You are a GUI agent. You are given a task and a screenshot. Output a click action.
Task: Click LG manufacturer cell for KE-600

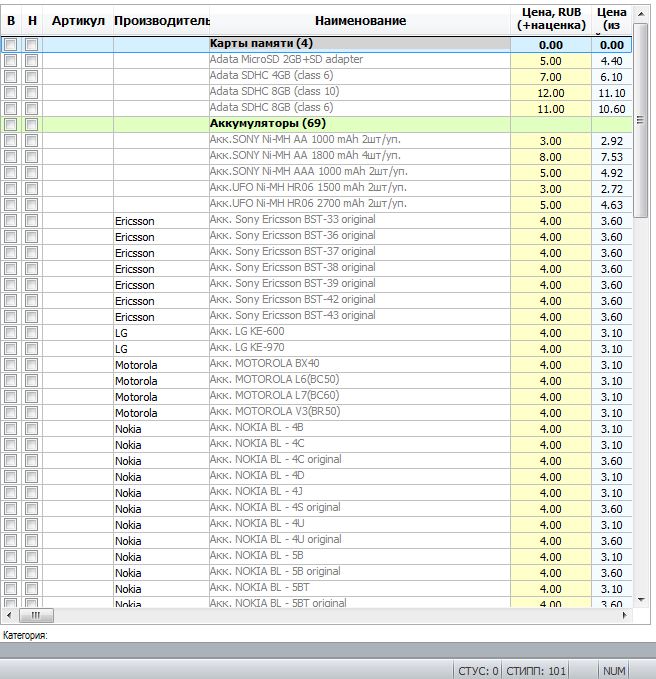(x=162, y=333)
